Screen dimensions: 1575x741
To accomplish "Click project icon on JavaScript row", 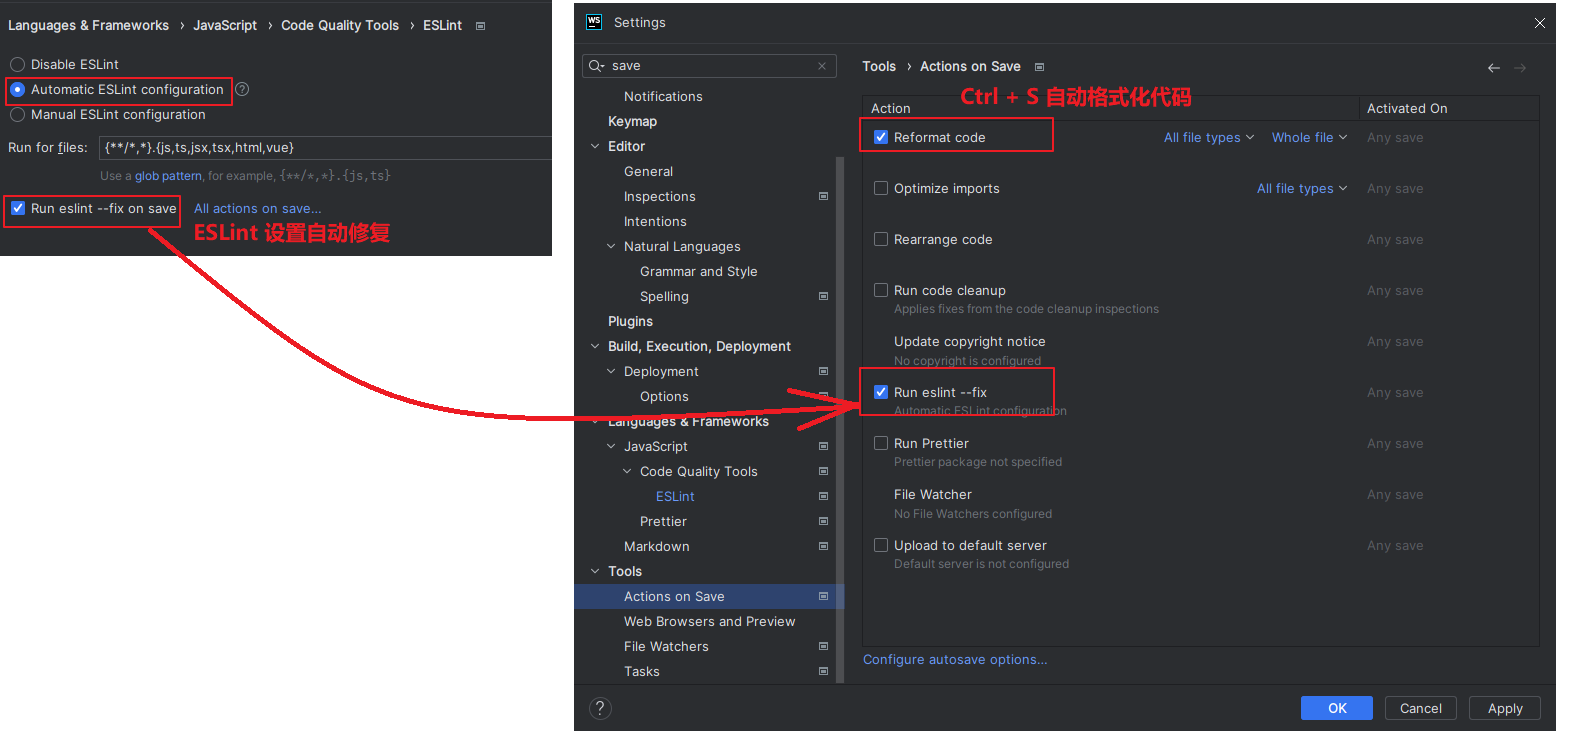I will tap(824, 446).
